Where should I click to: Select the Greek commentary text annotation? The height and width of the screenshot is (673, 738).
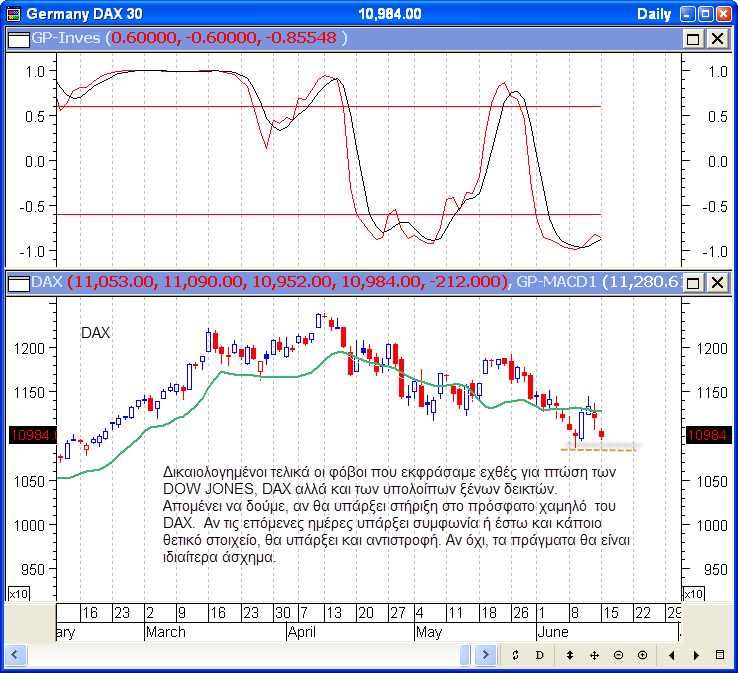(396, 514)
